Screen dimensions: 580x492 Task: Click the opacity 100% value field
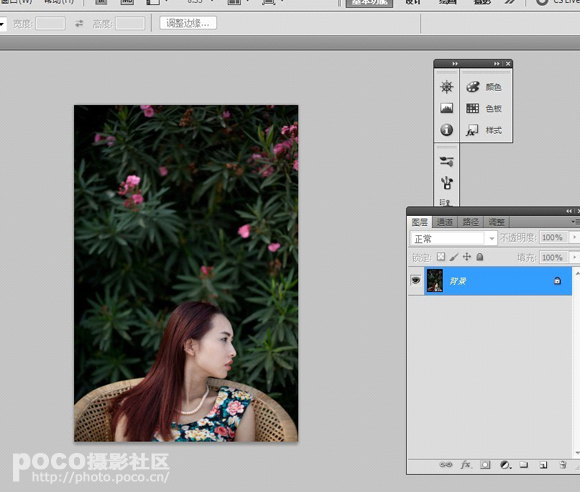[x=553, y=237]
